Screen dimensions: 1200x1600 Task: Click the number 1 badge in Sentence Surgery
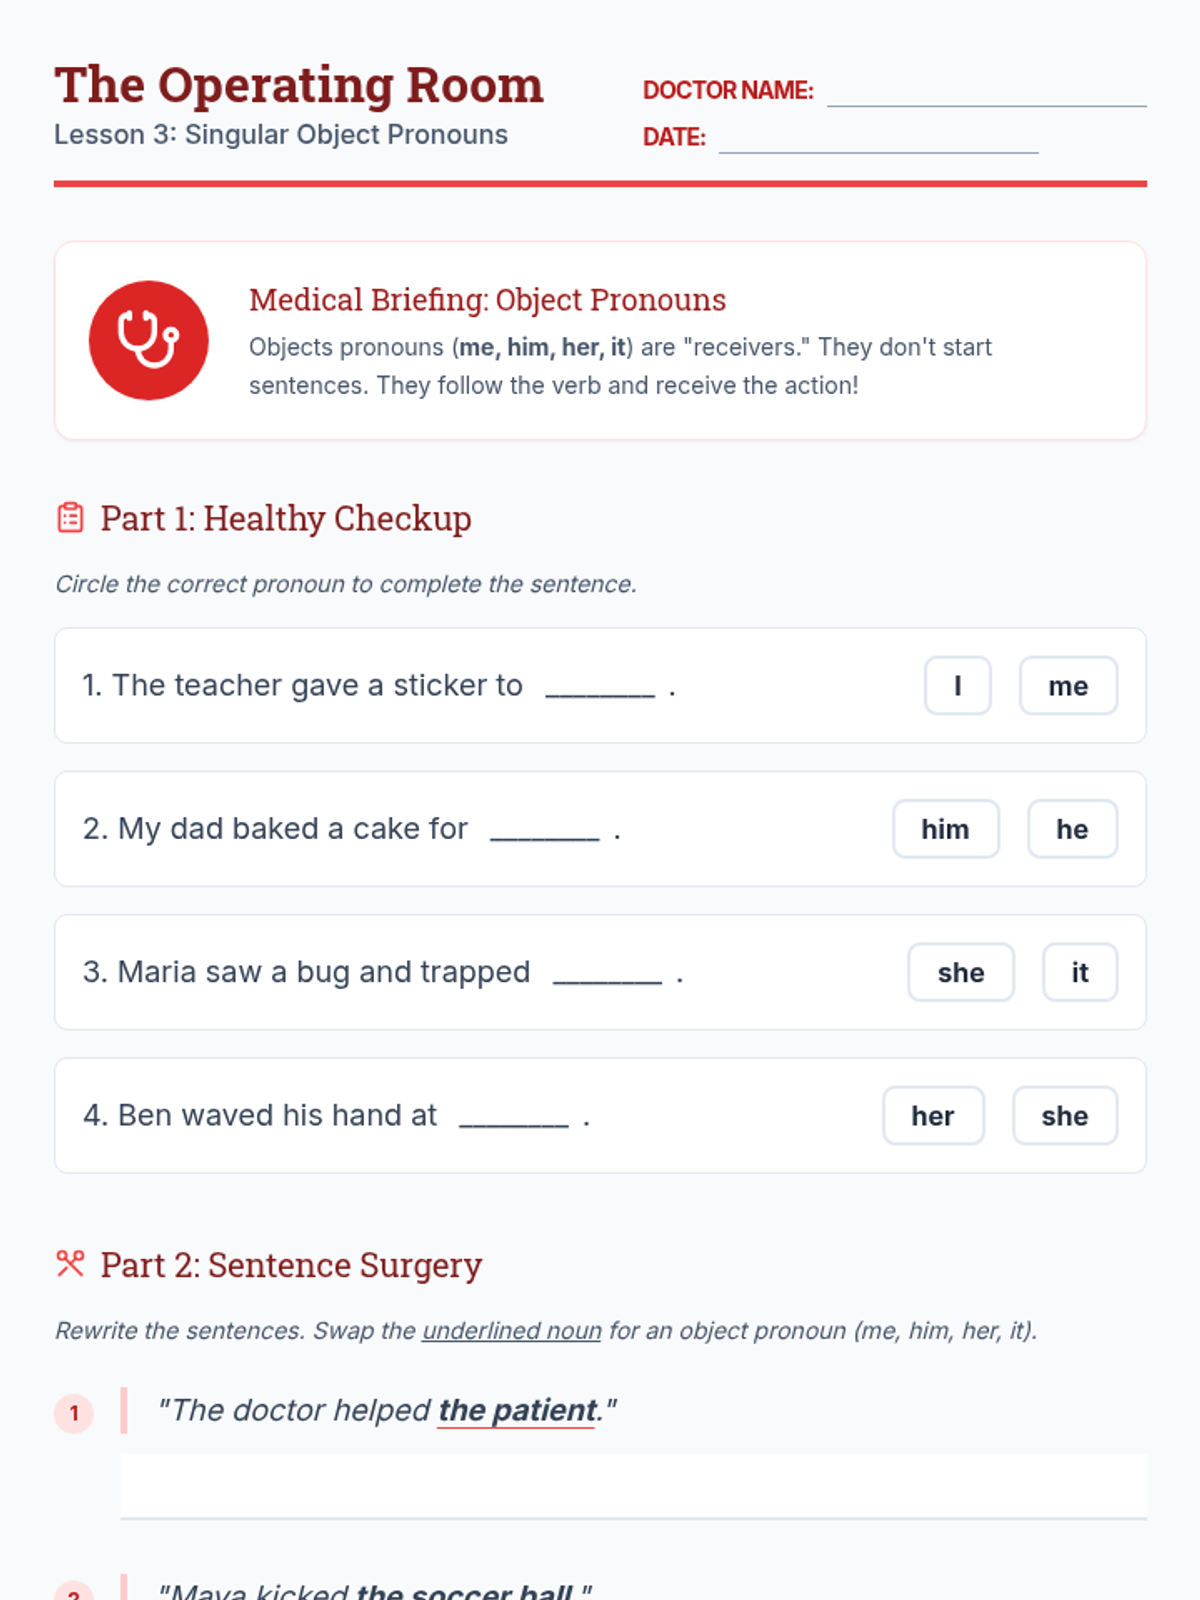74,1413
